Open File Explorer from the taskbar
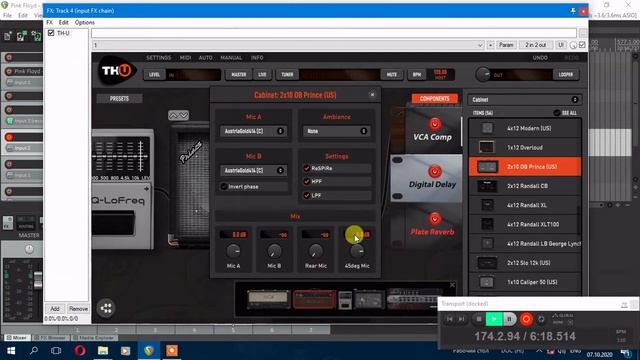Image resolution: width=640 pixels, height=360 pixels. [x=103, y=351]
